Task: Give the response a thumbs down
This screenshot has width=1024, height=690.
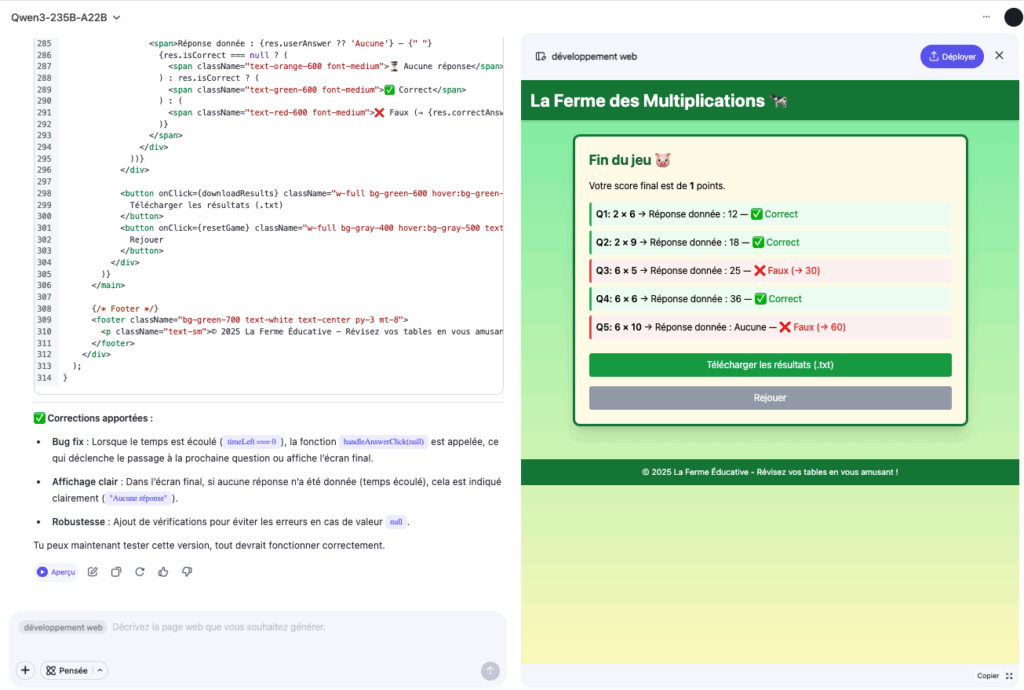Action: point(187,572)
